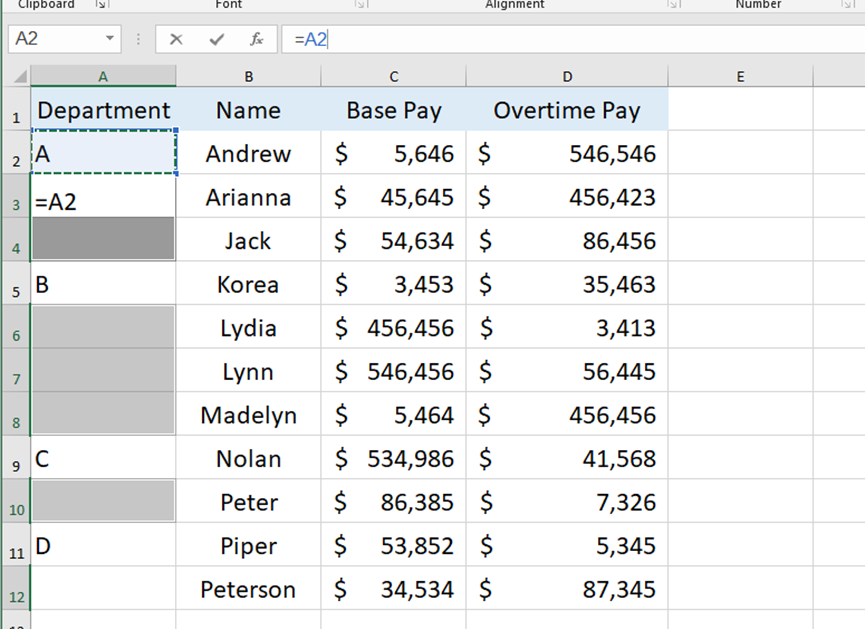Click the Overtime Pay header cell
Screen dimensions: 865x629
567,109
